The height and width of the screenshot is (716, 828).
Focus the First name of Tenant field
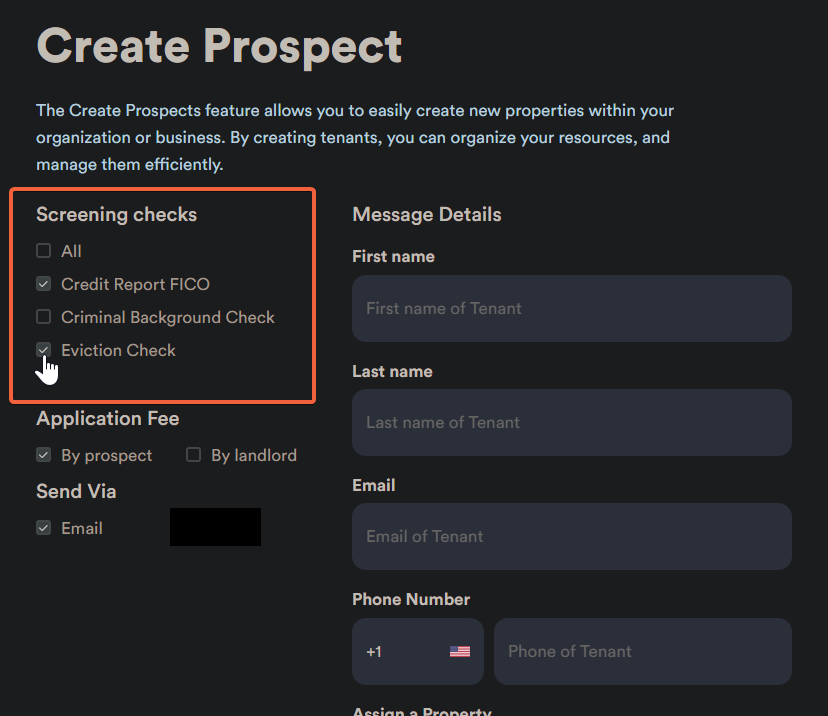coord(571,309)
